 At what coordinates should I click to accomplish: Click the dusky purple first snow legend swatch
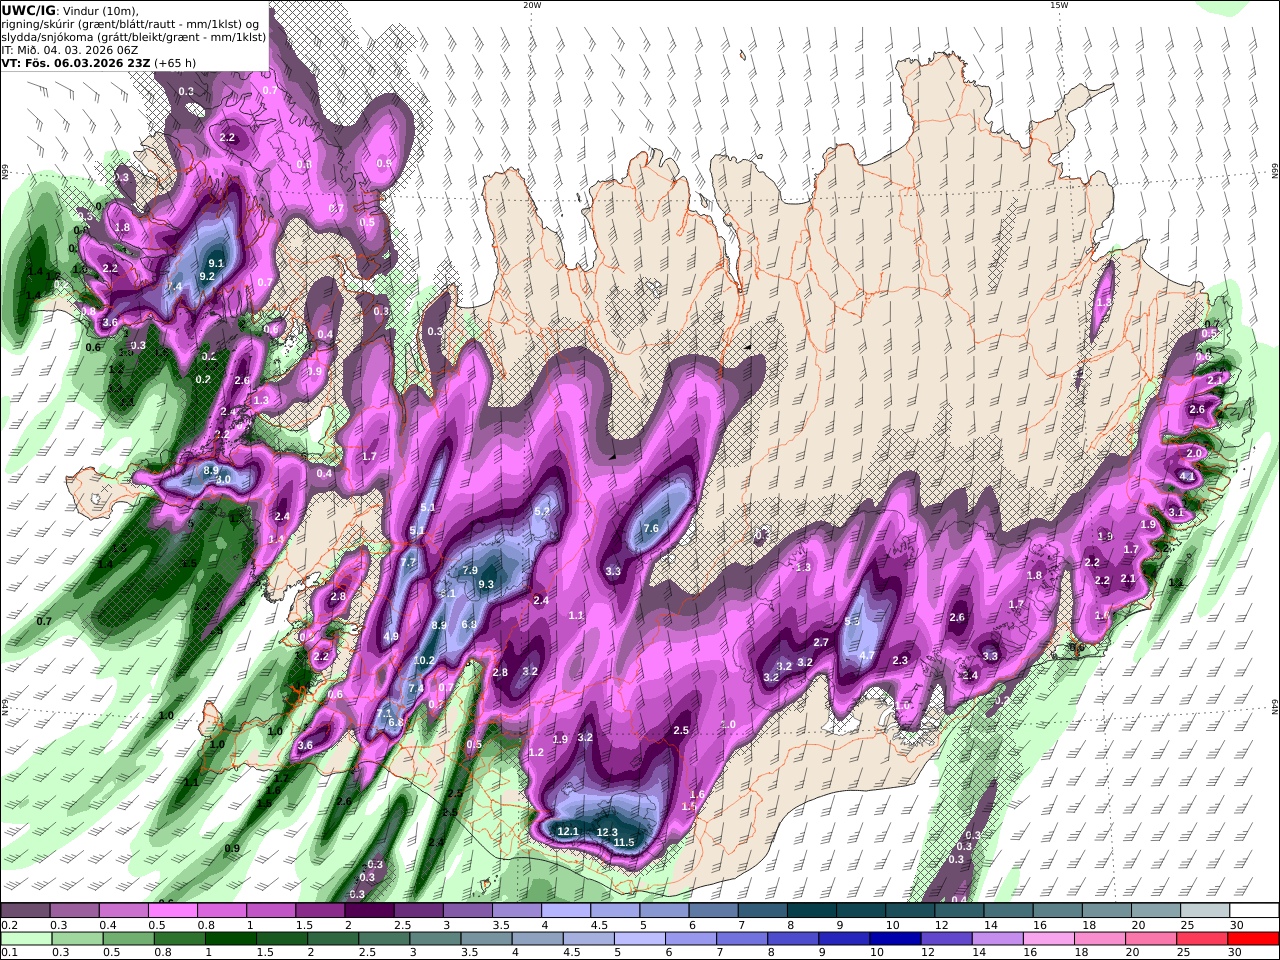pyautogui.click(x=25, y=911)
